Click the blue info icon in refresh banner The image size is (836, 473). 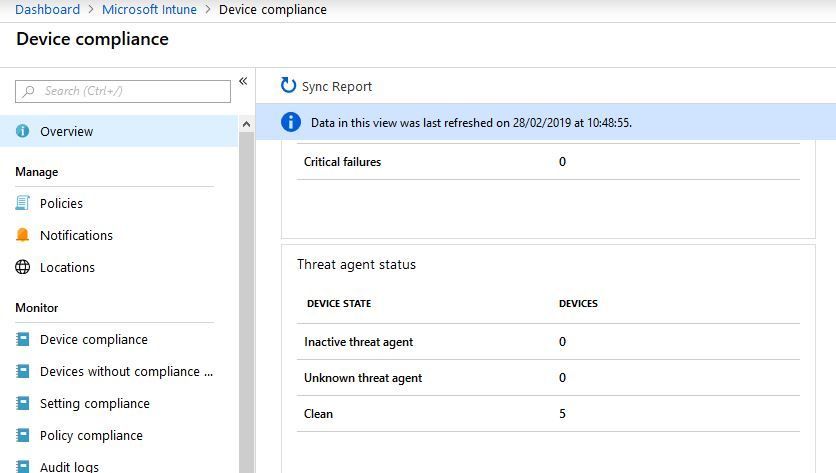[x=291, y=122]
